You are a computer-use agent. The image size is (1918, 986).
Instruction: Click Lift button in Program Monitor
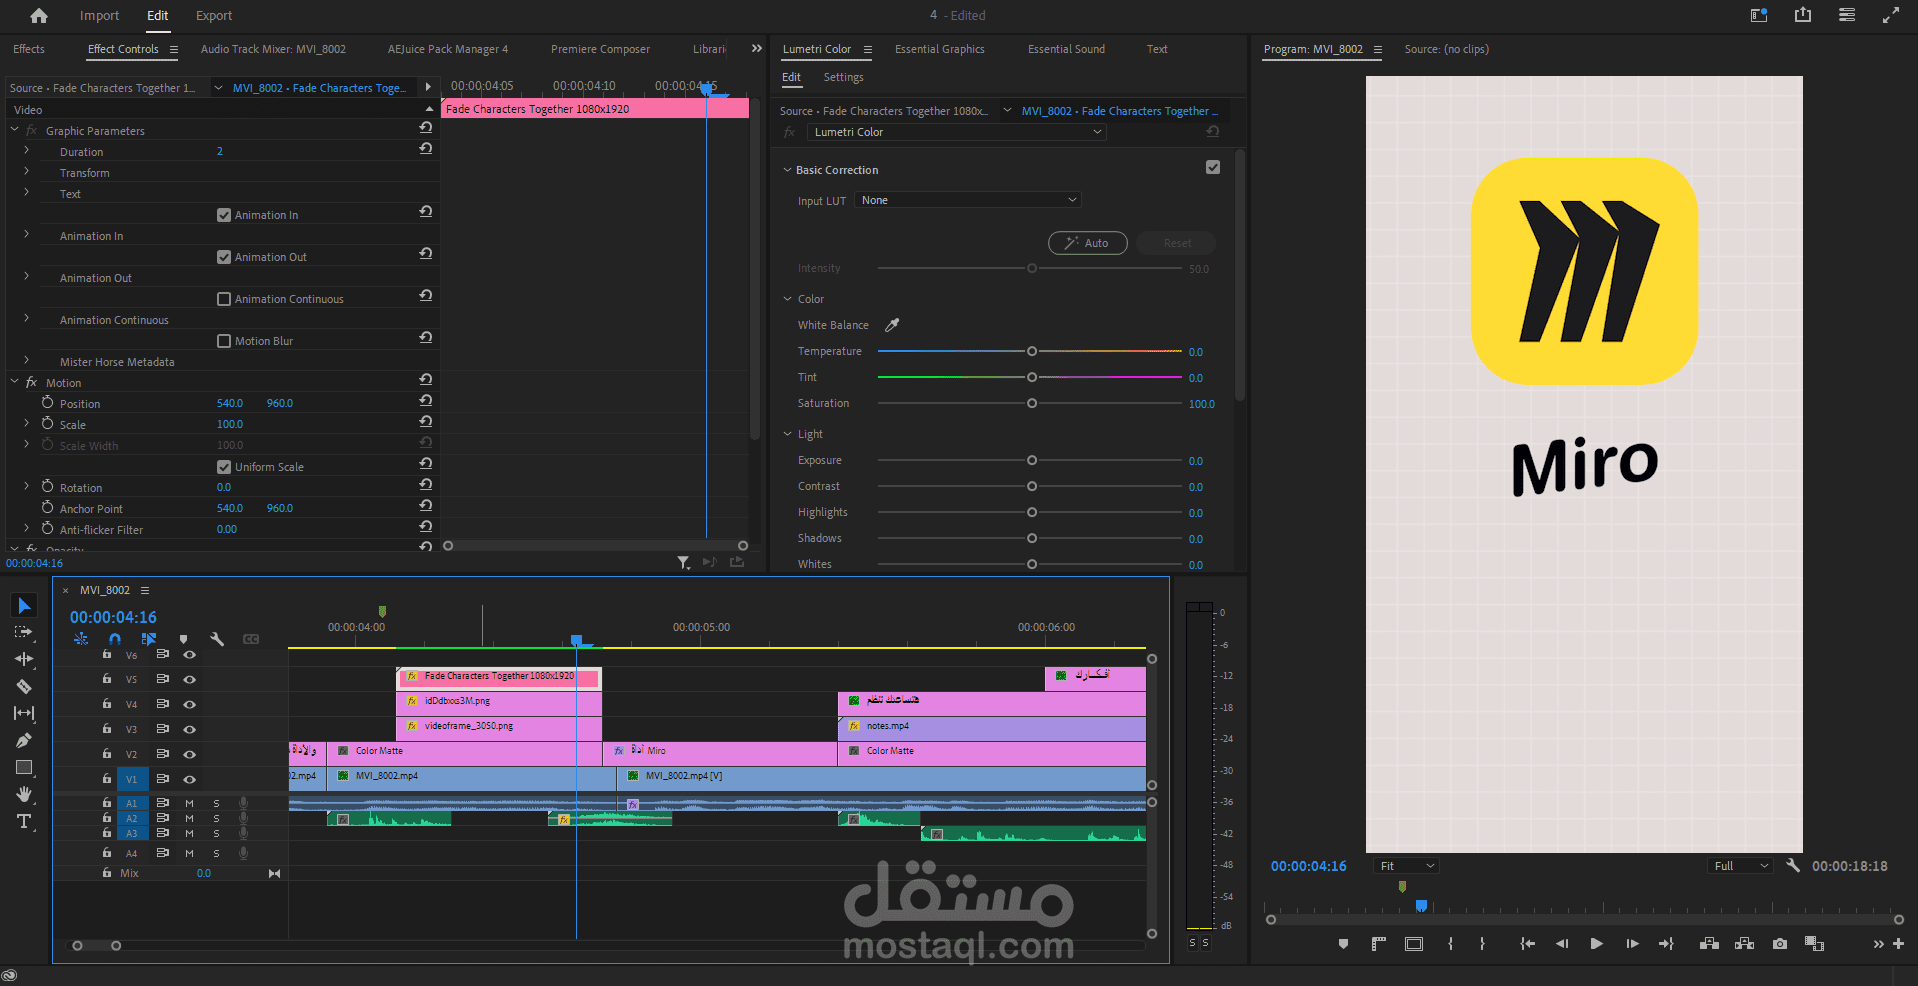pos(1710,943)
